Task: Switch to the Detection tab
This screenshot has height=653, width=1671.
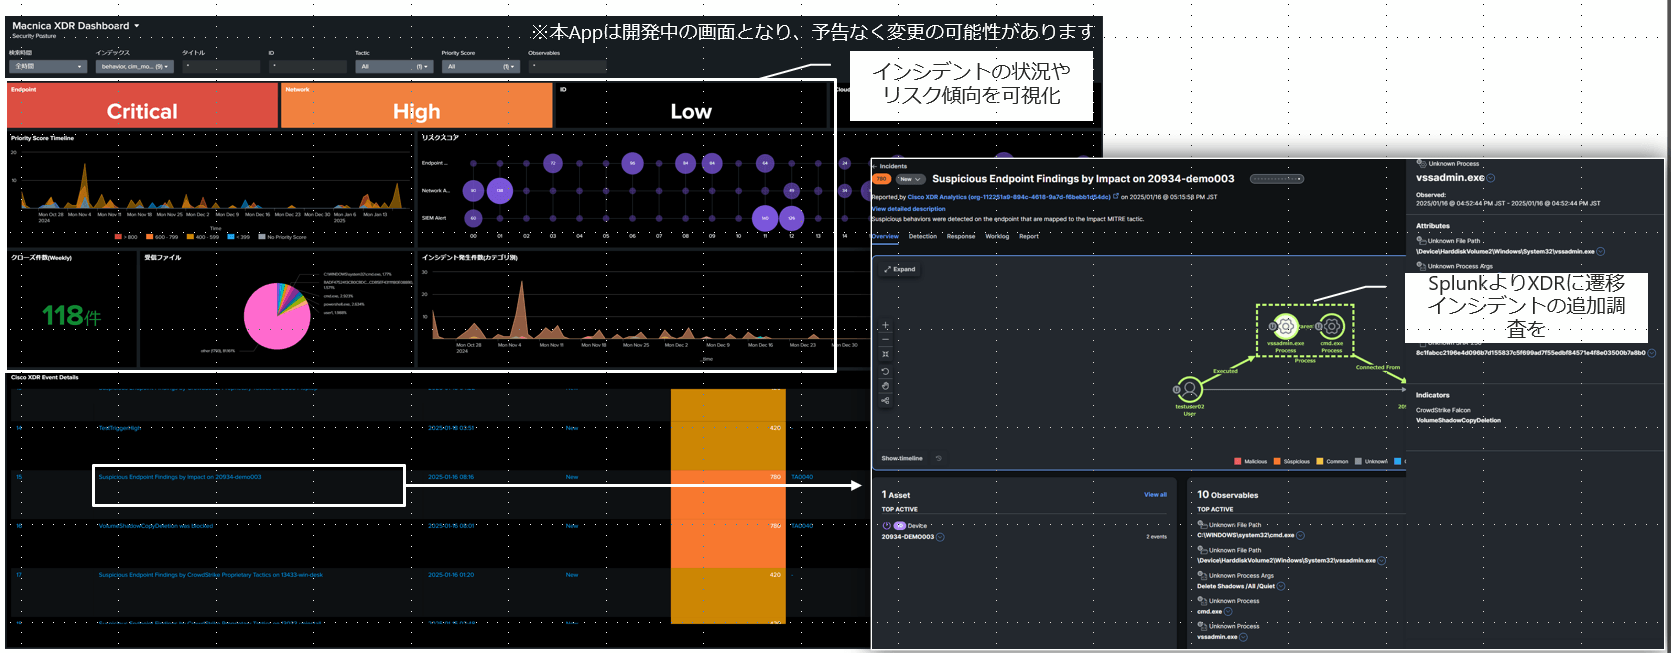Action: pyautogui.click(x=922, y=236)
